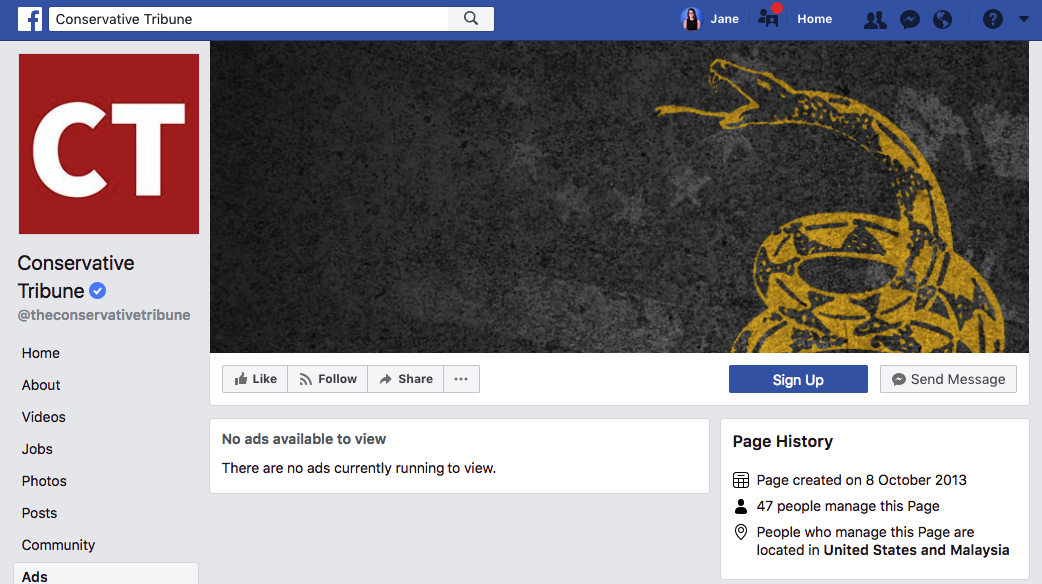Image resolution: width=1042 pixels, height=584 pixels.
Task: Go to Jane's profile link
Action: click(724, 19)
